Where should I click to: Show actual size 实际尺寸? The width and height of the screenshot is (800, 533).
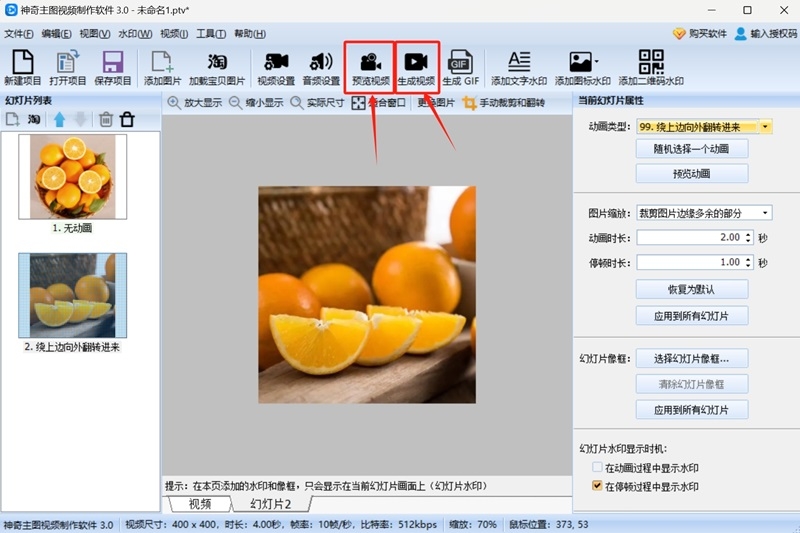(x=317, y=103)
